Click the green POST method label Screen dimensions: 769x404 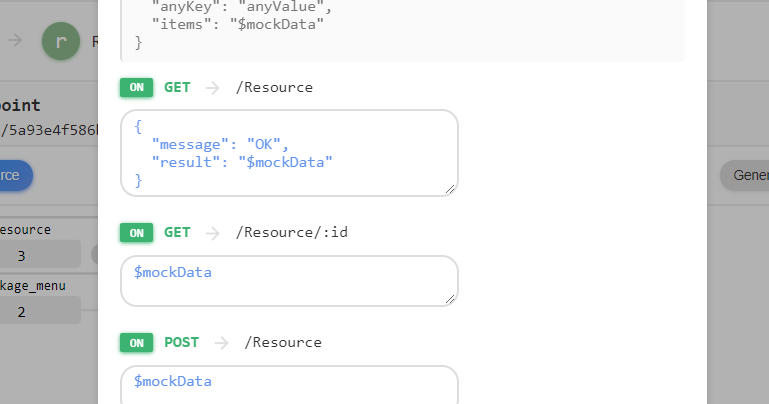181,342
